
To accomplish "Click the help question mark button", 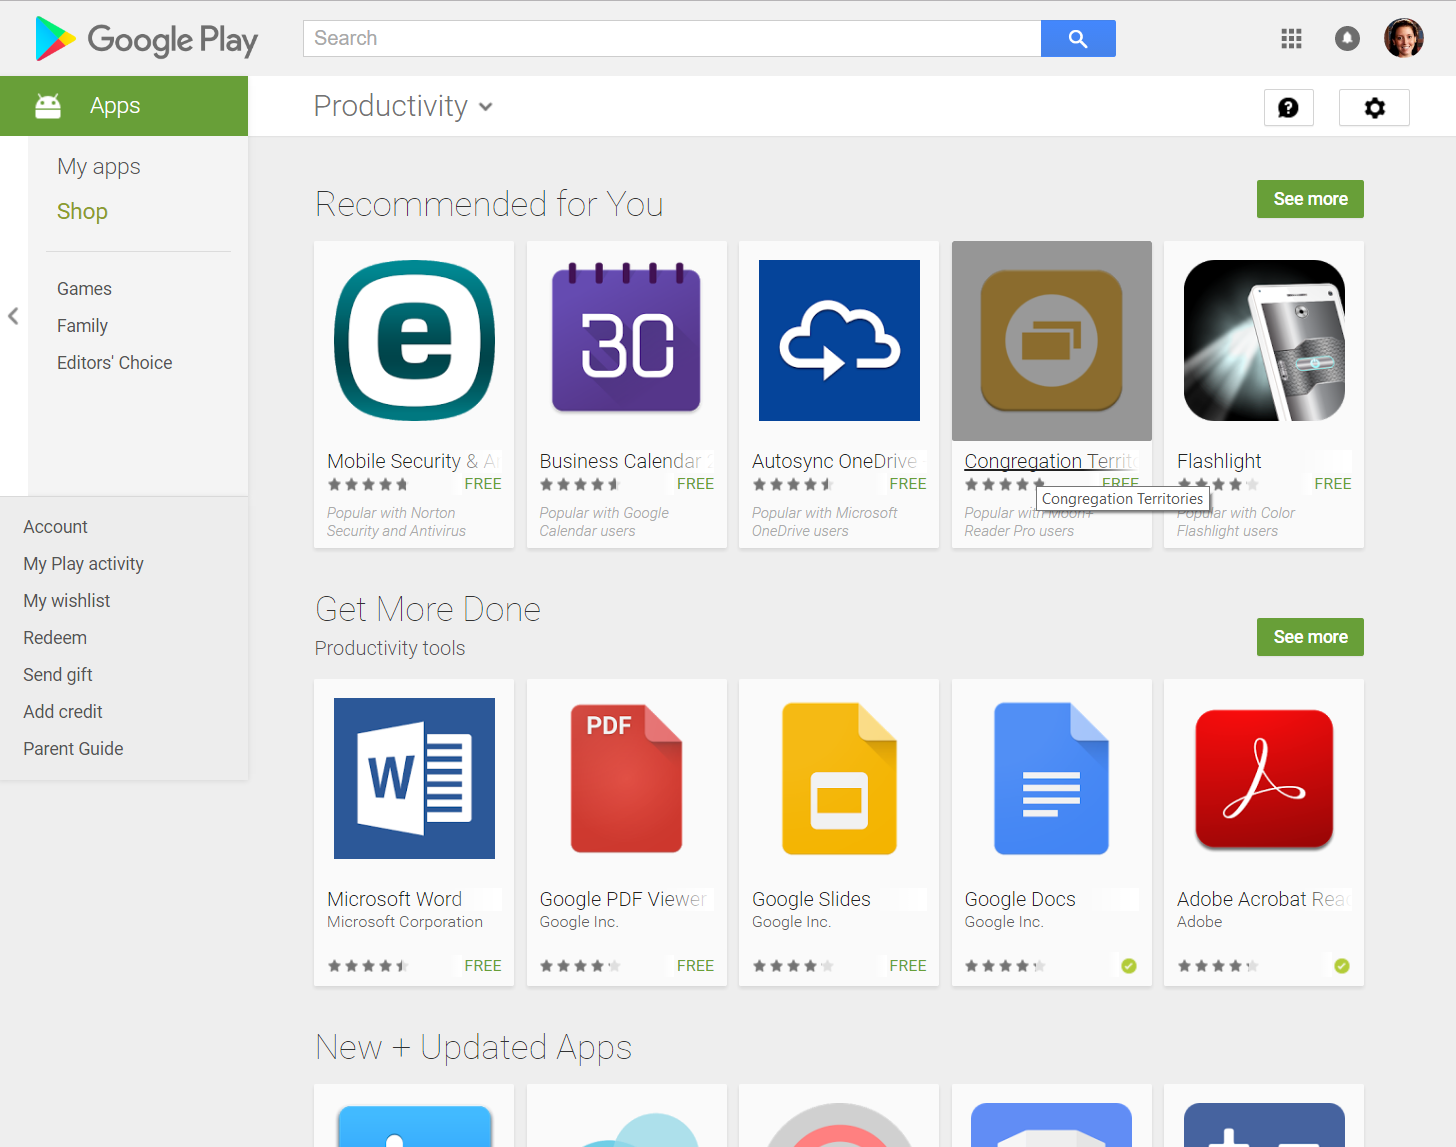I will click(1289, 107).
